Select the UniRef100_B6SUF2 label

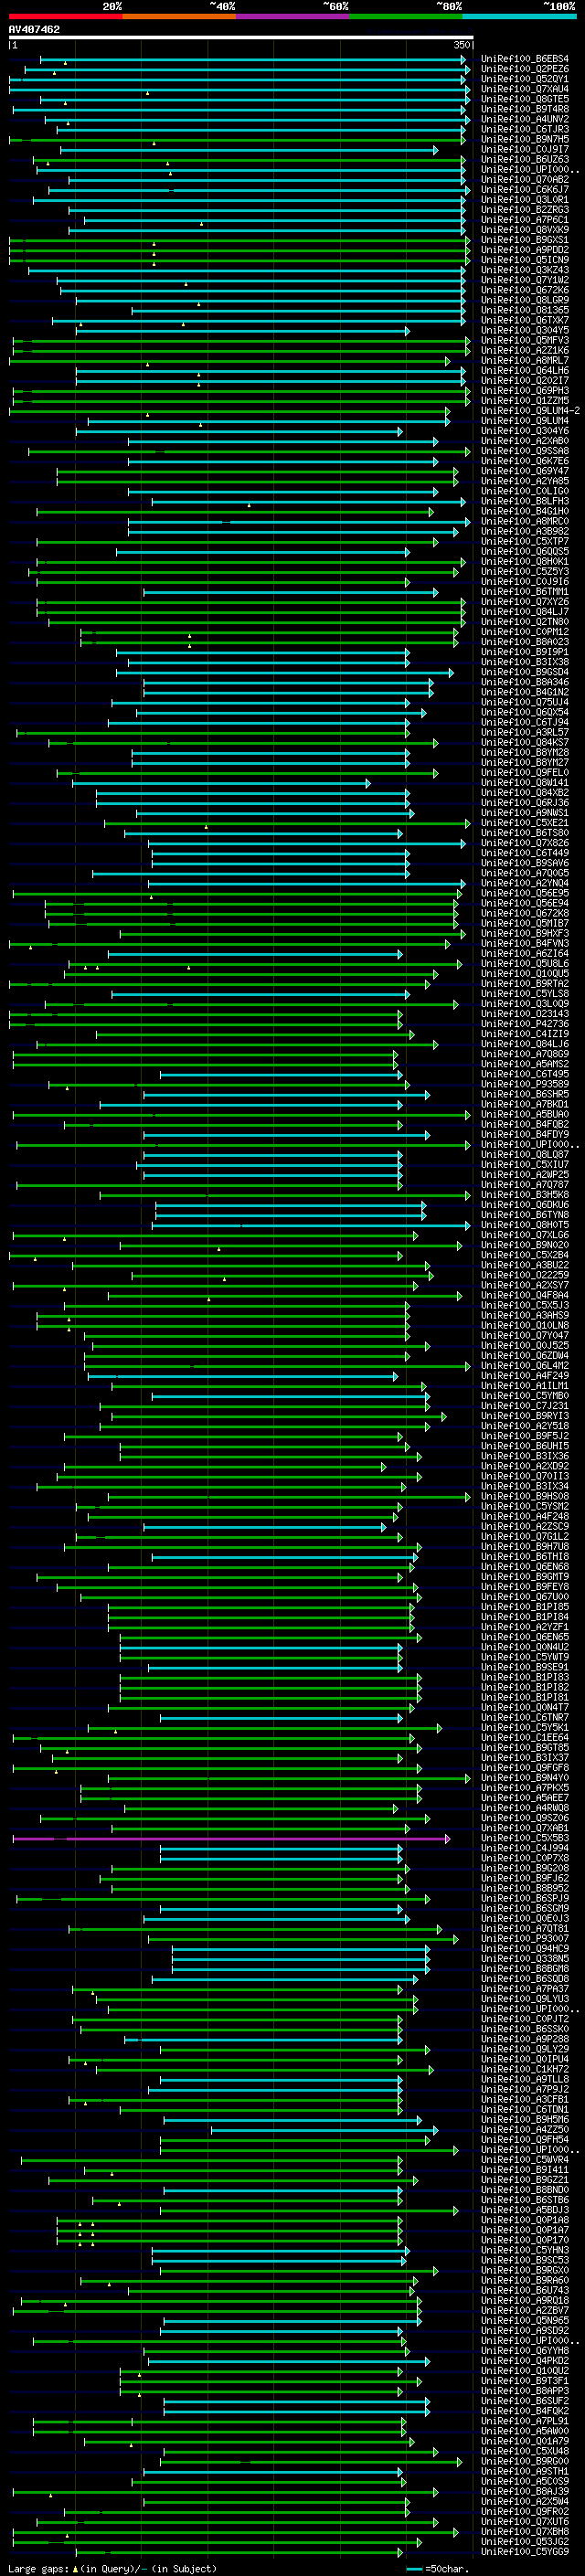[524, 2401]
